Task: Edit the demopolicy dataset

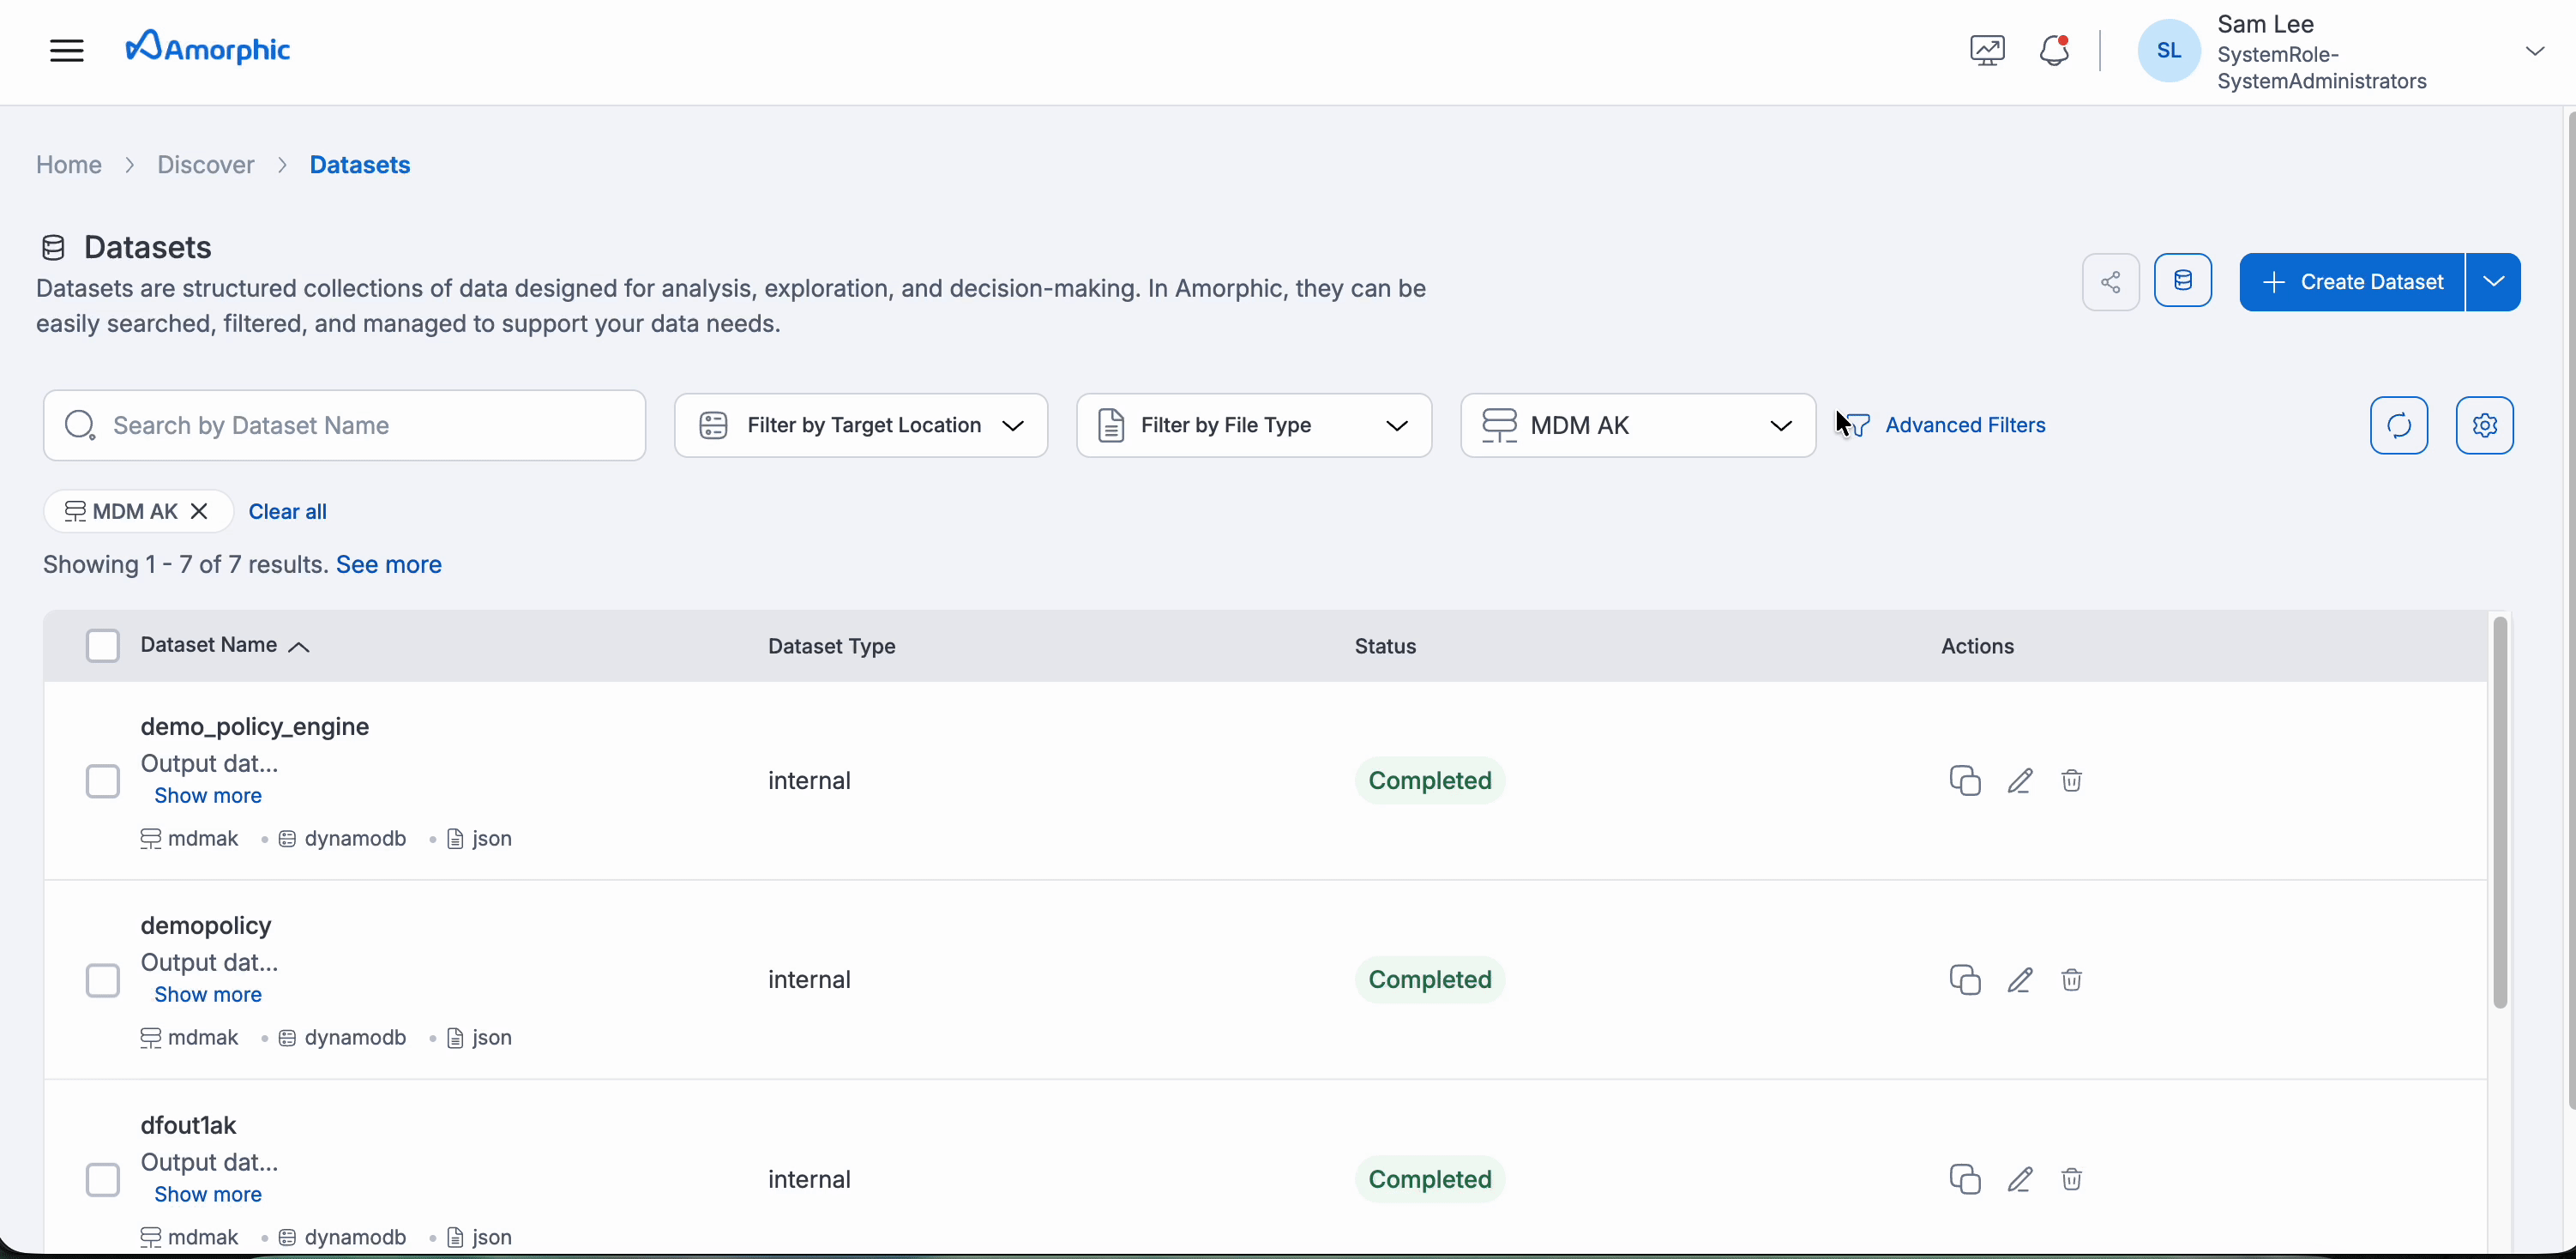Action: (x=2020, y=980)
